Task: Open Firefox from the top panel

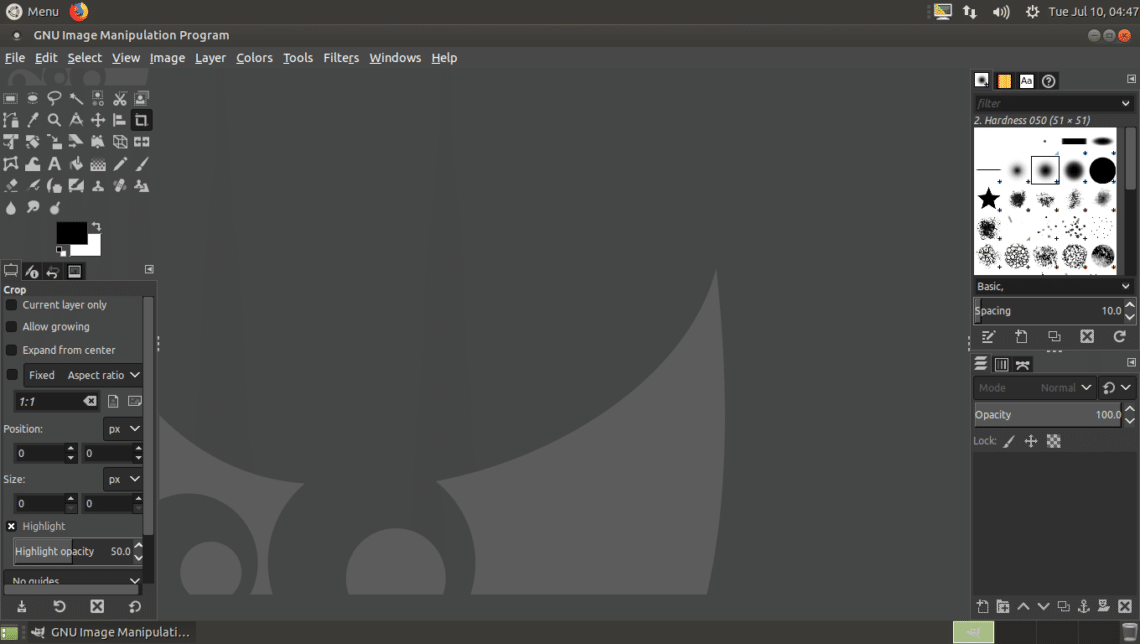Action: (x=79, y=11)
